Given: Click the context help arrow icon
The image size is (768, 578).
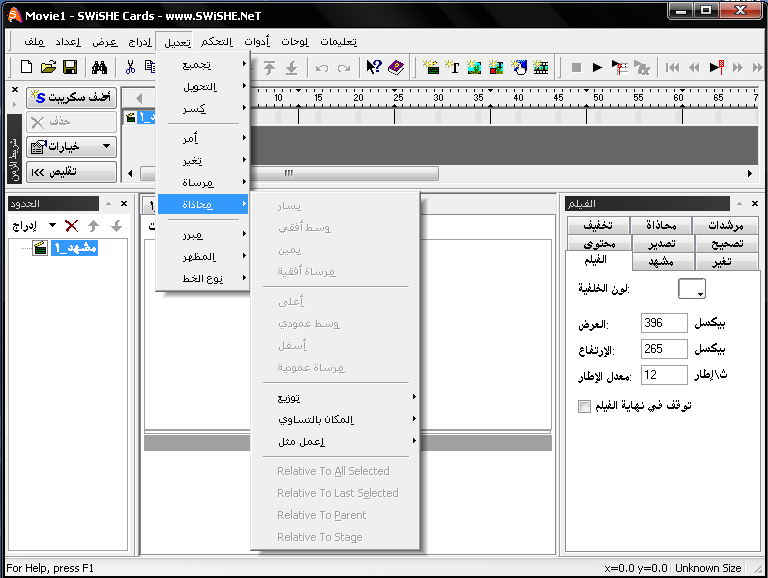Looking at the screenshot, I should click(x=374, y=67).
